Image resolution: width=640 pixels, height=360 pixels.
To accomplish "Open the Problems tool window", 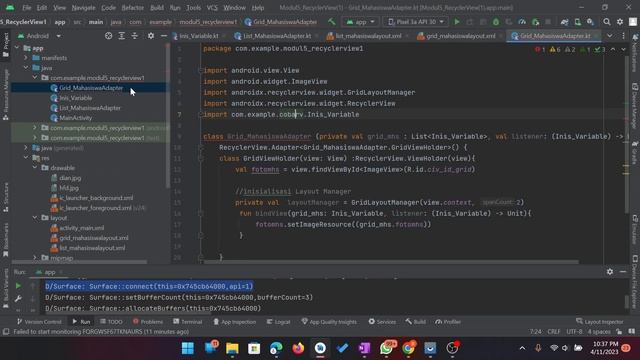I will pos(148,322).
